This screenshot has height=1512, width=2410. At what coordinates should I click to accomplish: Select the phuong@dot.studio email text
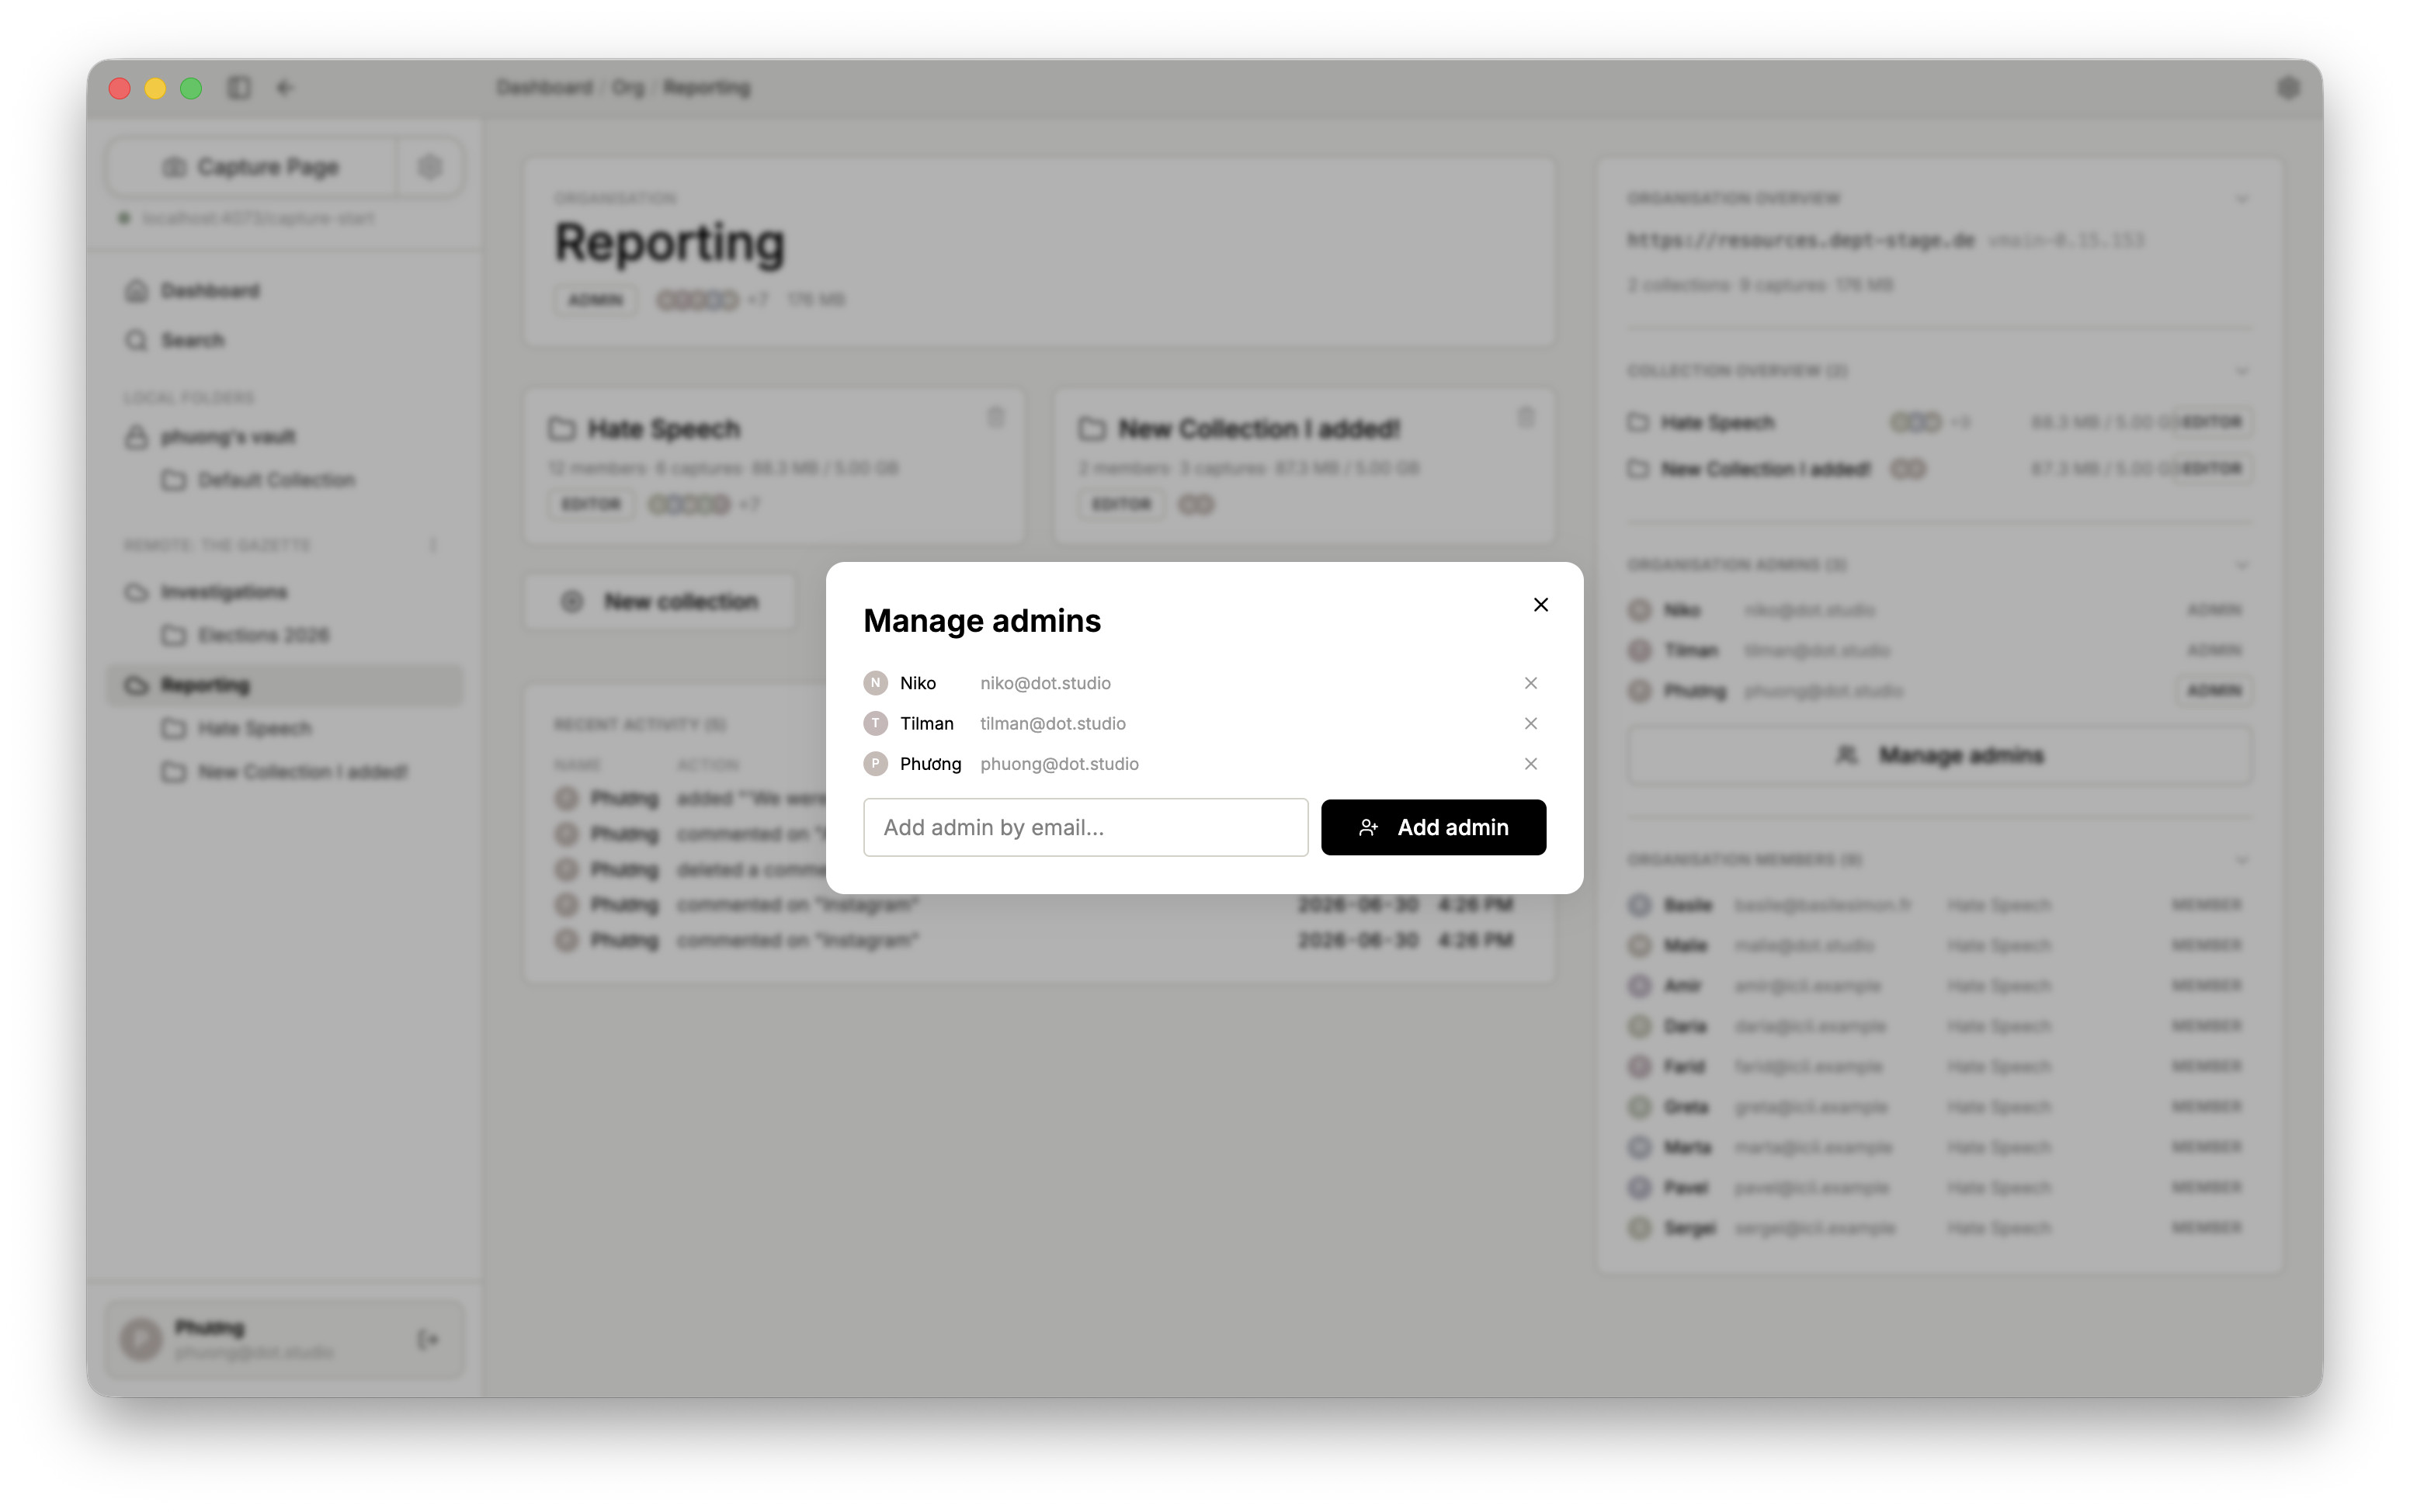pos(1059,764)
